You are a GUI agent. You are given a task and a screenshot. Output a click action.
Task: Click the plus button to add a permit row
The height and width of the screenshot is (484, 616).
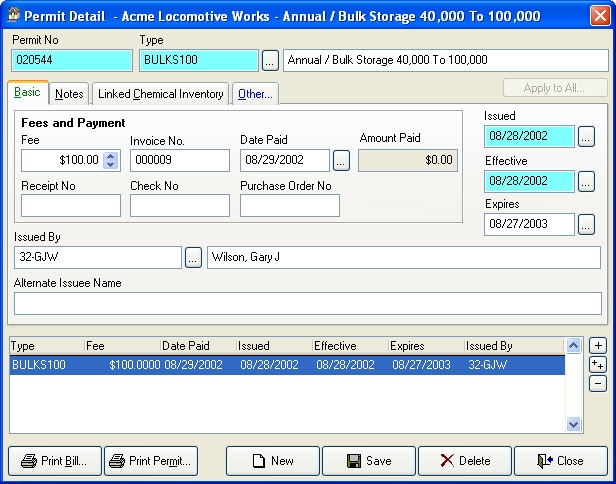coord(598,346)
